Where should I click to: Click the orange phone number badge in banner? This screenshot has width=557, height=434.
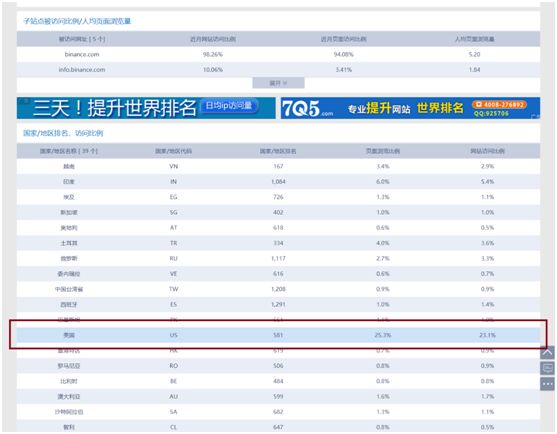[x=499, y=104]
